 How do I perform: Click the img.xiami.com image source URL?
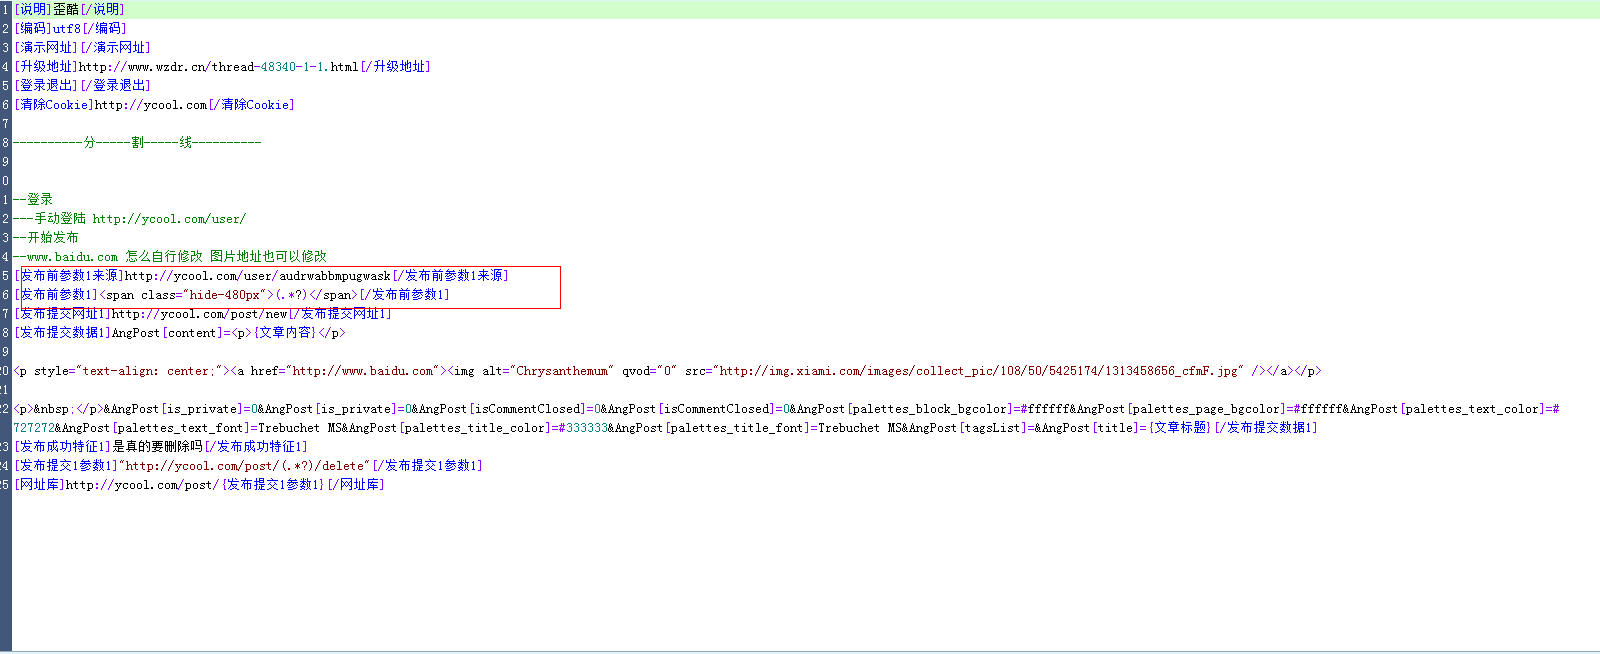pos(980,371)
